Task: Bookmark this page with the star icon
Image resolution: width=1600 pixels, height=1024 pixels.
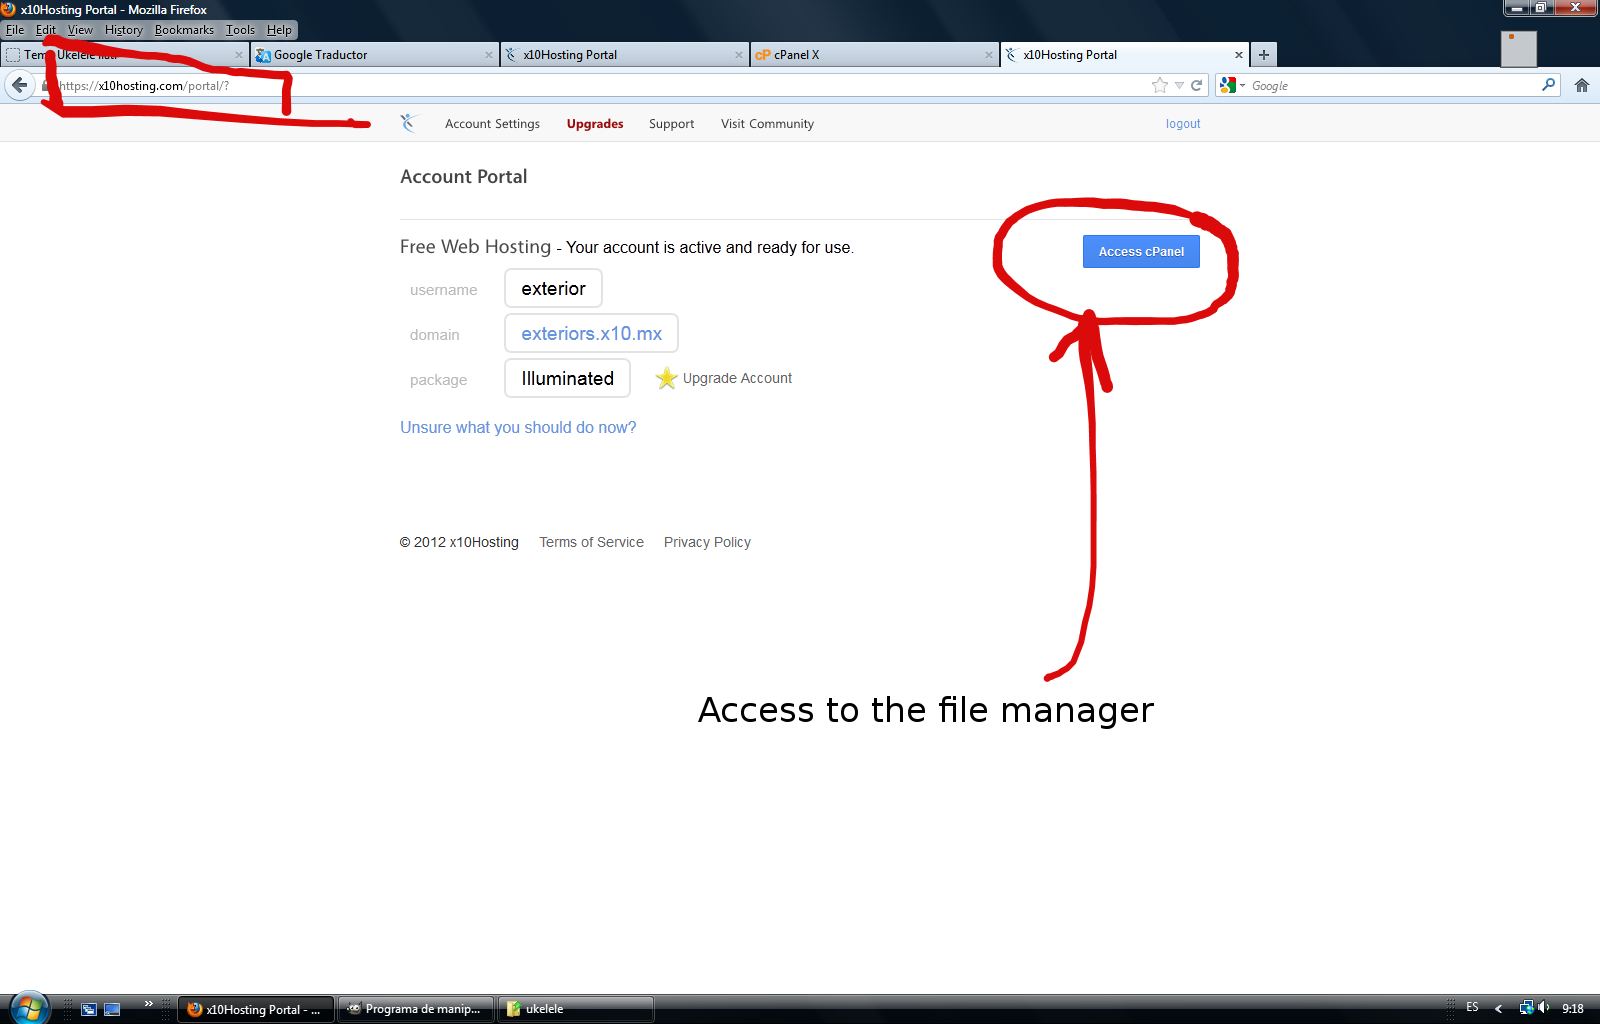Action: [x=1159, y=85]
